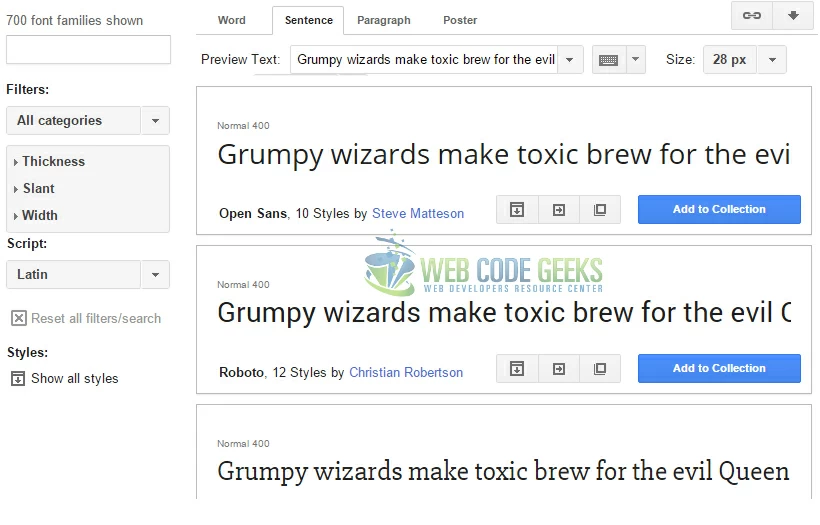Click the download arrow icon at top right
Viewport: 820px width, 525px height.
click(793, 16)
